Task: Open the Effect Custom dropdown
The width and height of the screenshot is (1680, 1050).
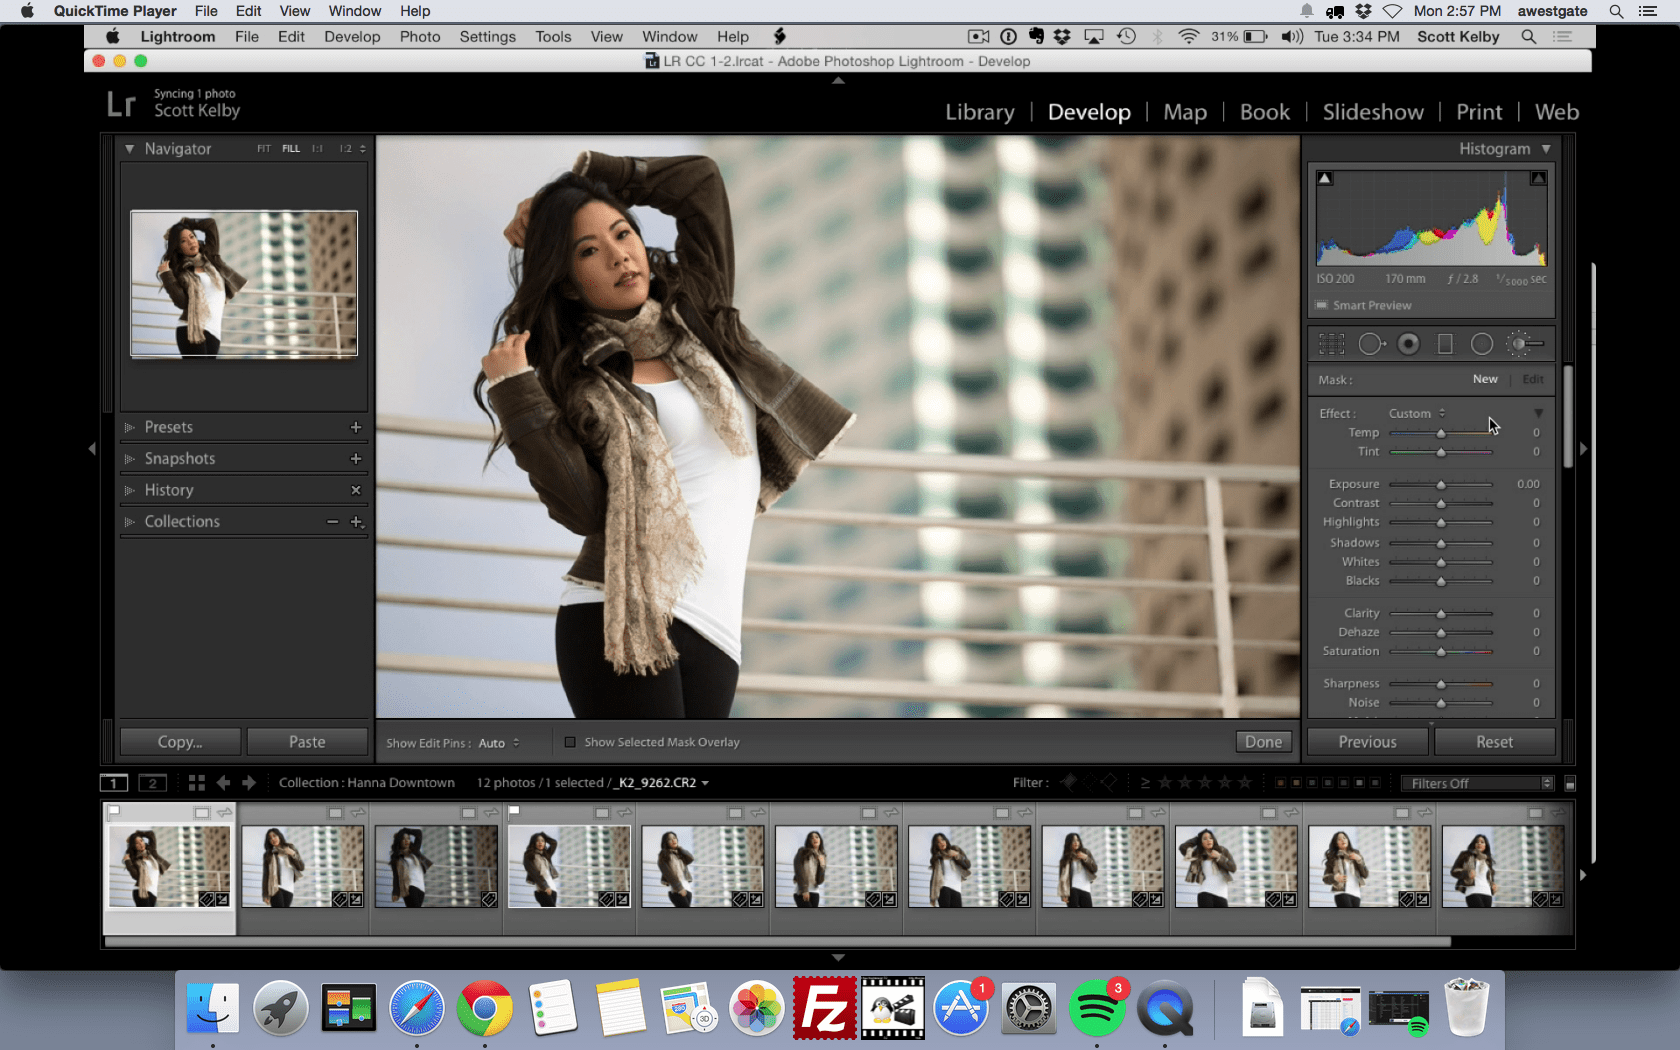Action: click(x=1414, y=412)
